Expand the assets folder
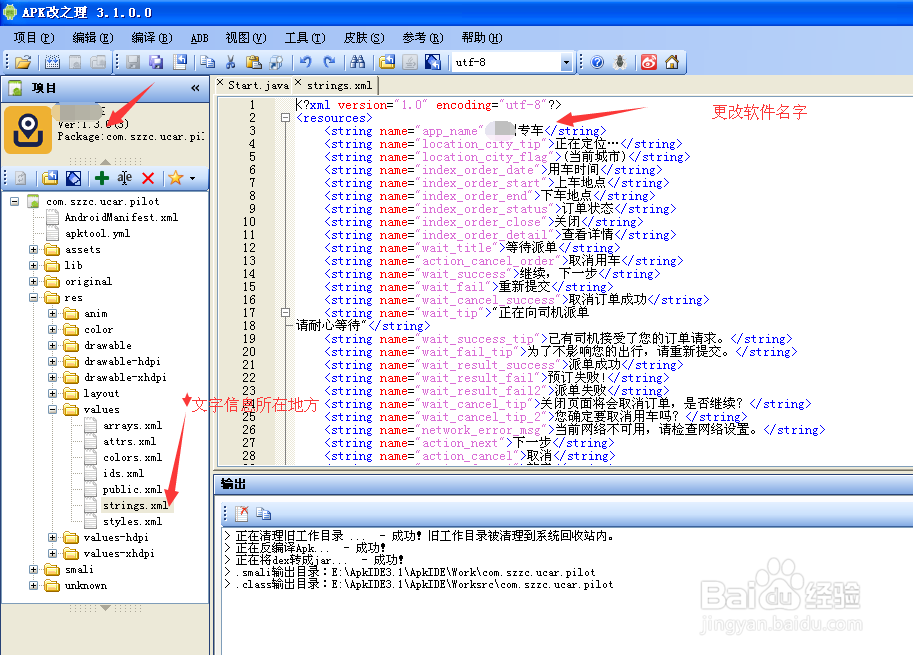The image size is (913, 655). (34, 249)
